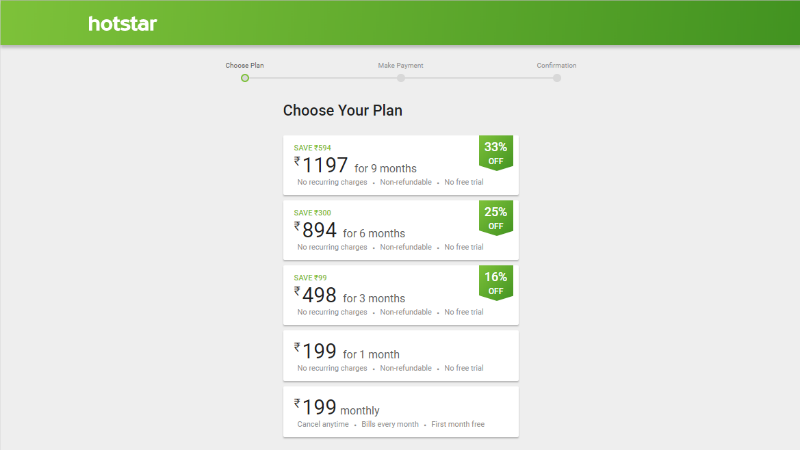Select the ₹894 for 6 months plan
800x450 pixels.
[401, 230]
